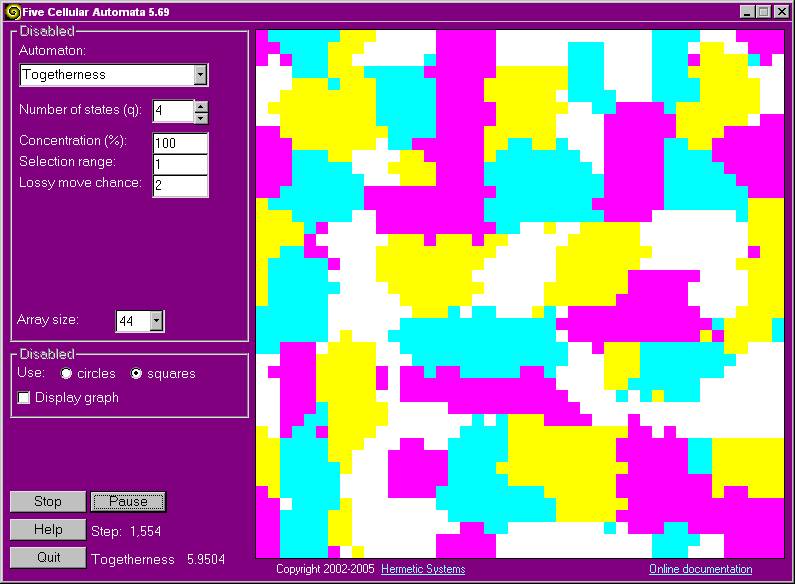Select the circles radio button
The image size is (795, 584).
point(67,374)
